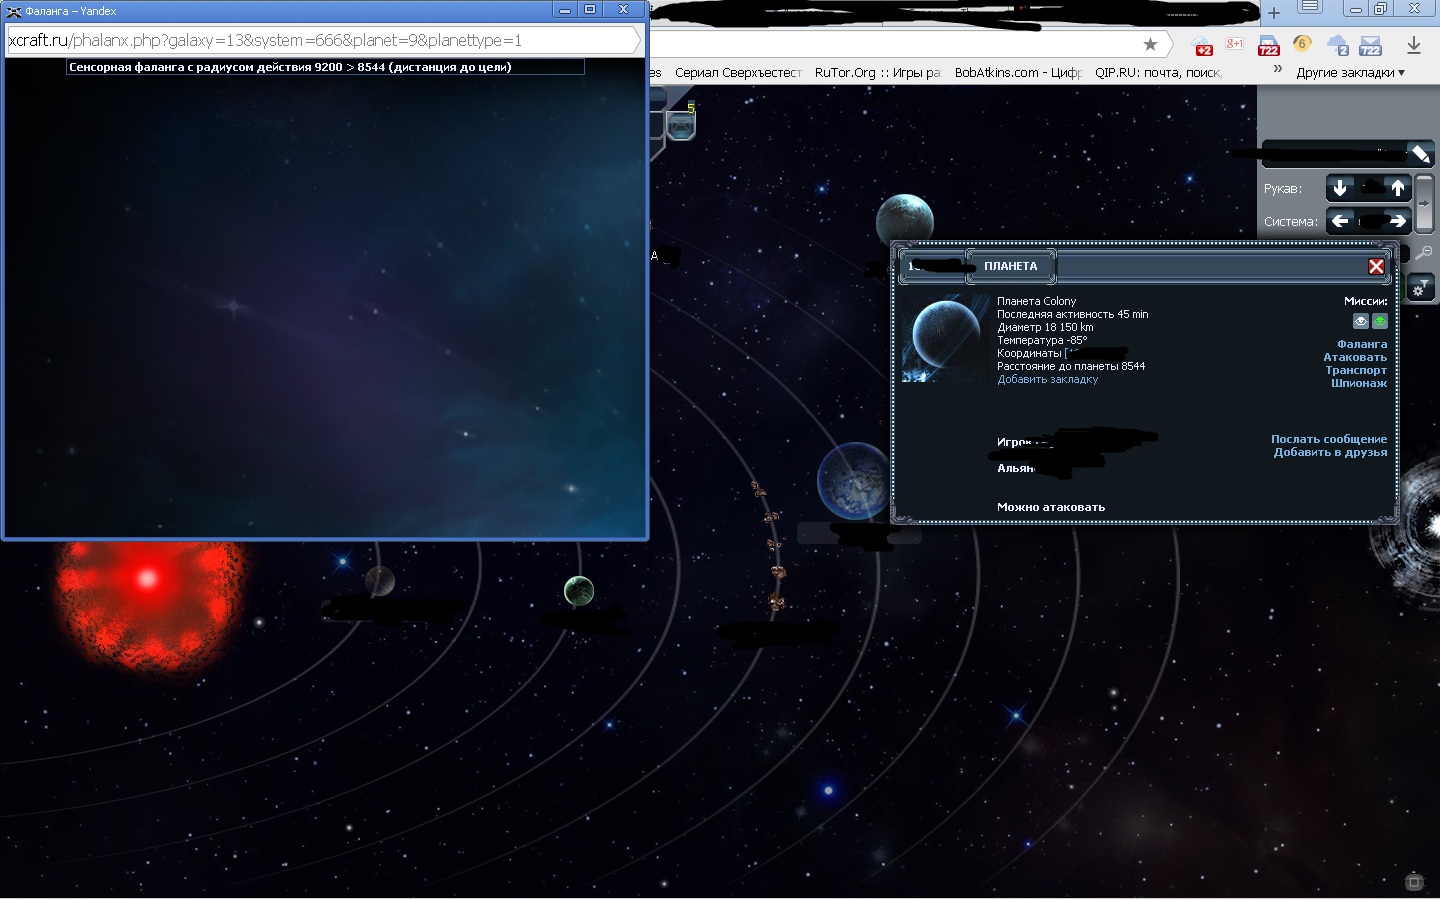
Task: Toggle the grey eye mission icon
Action: tap(1360, 321)
